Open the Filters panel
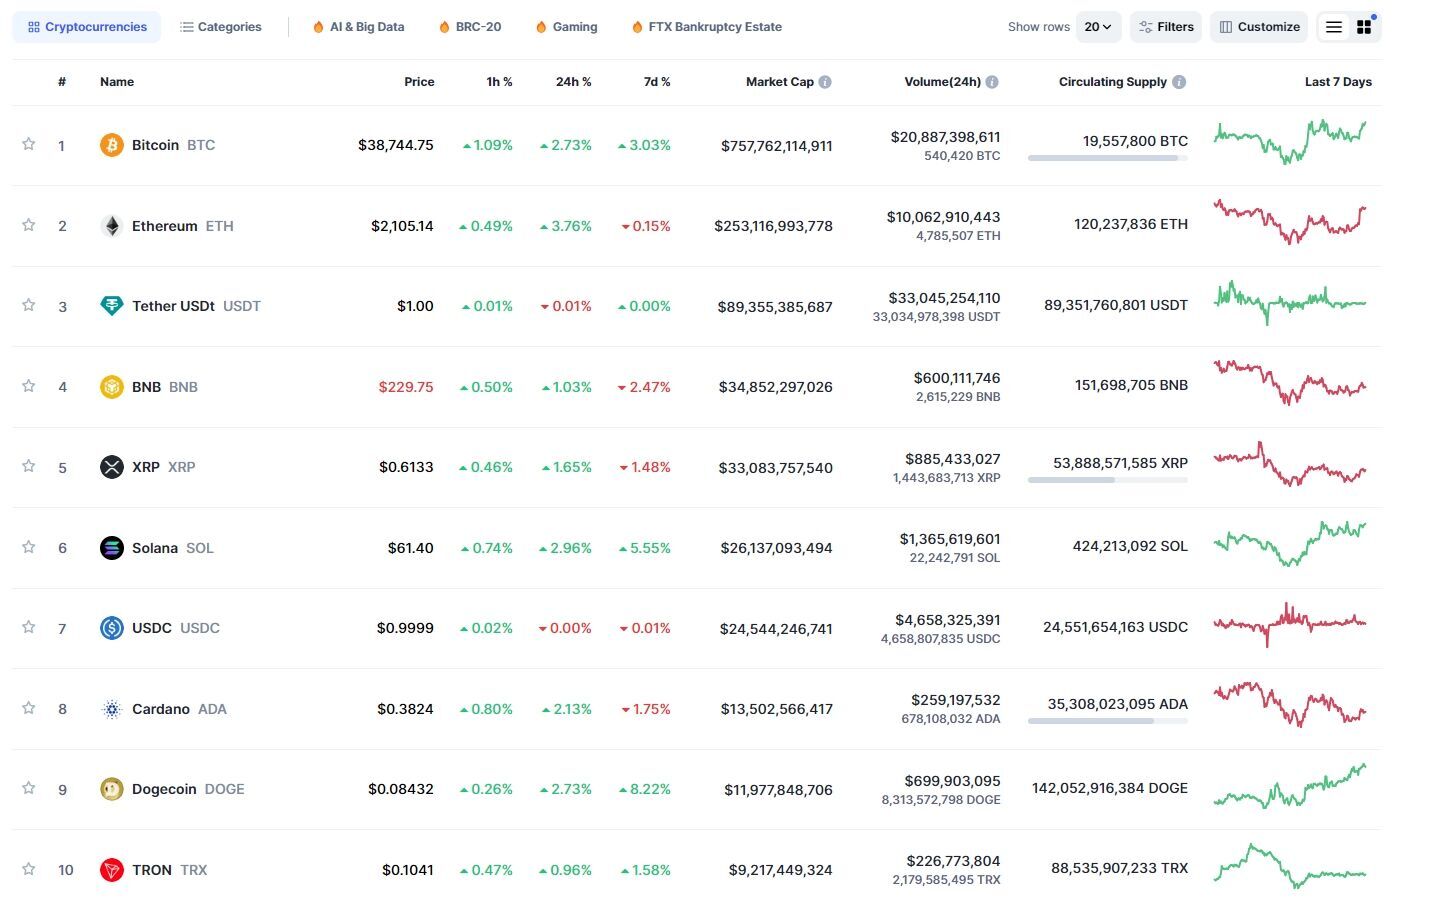Screen dimensions: 1429x903 tap(1166, 27)
